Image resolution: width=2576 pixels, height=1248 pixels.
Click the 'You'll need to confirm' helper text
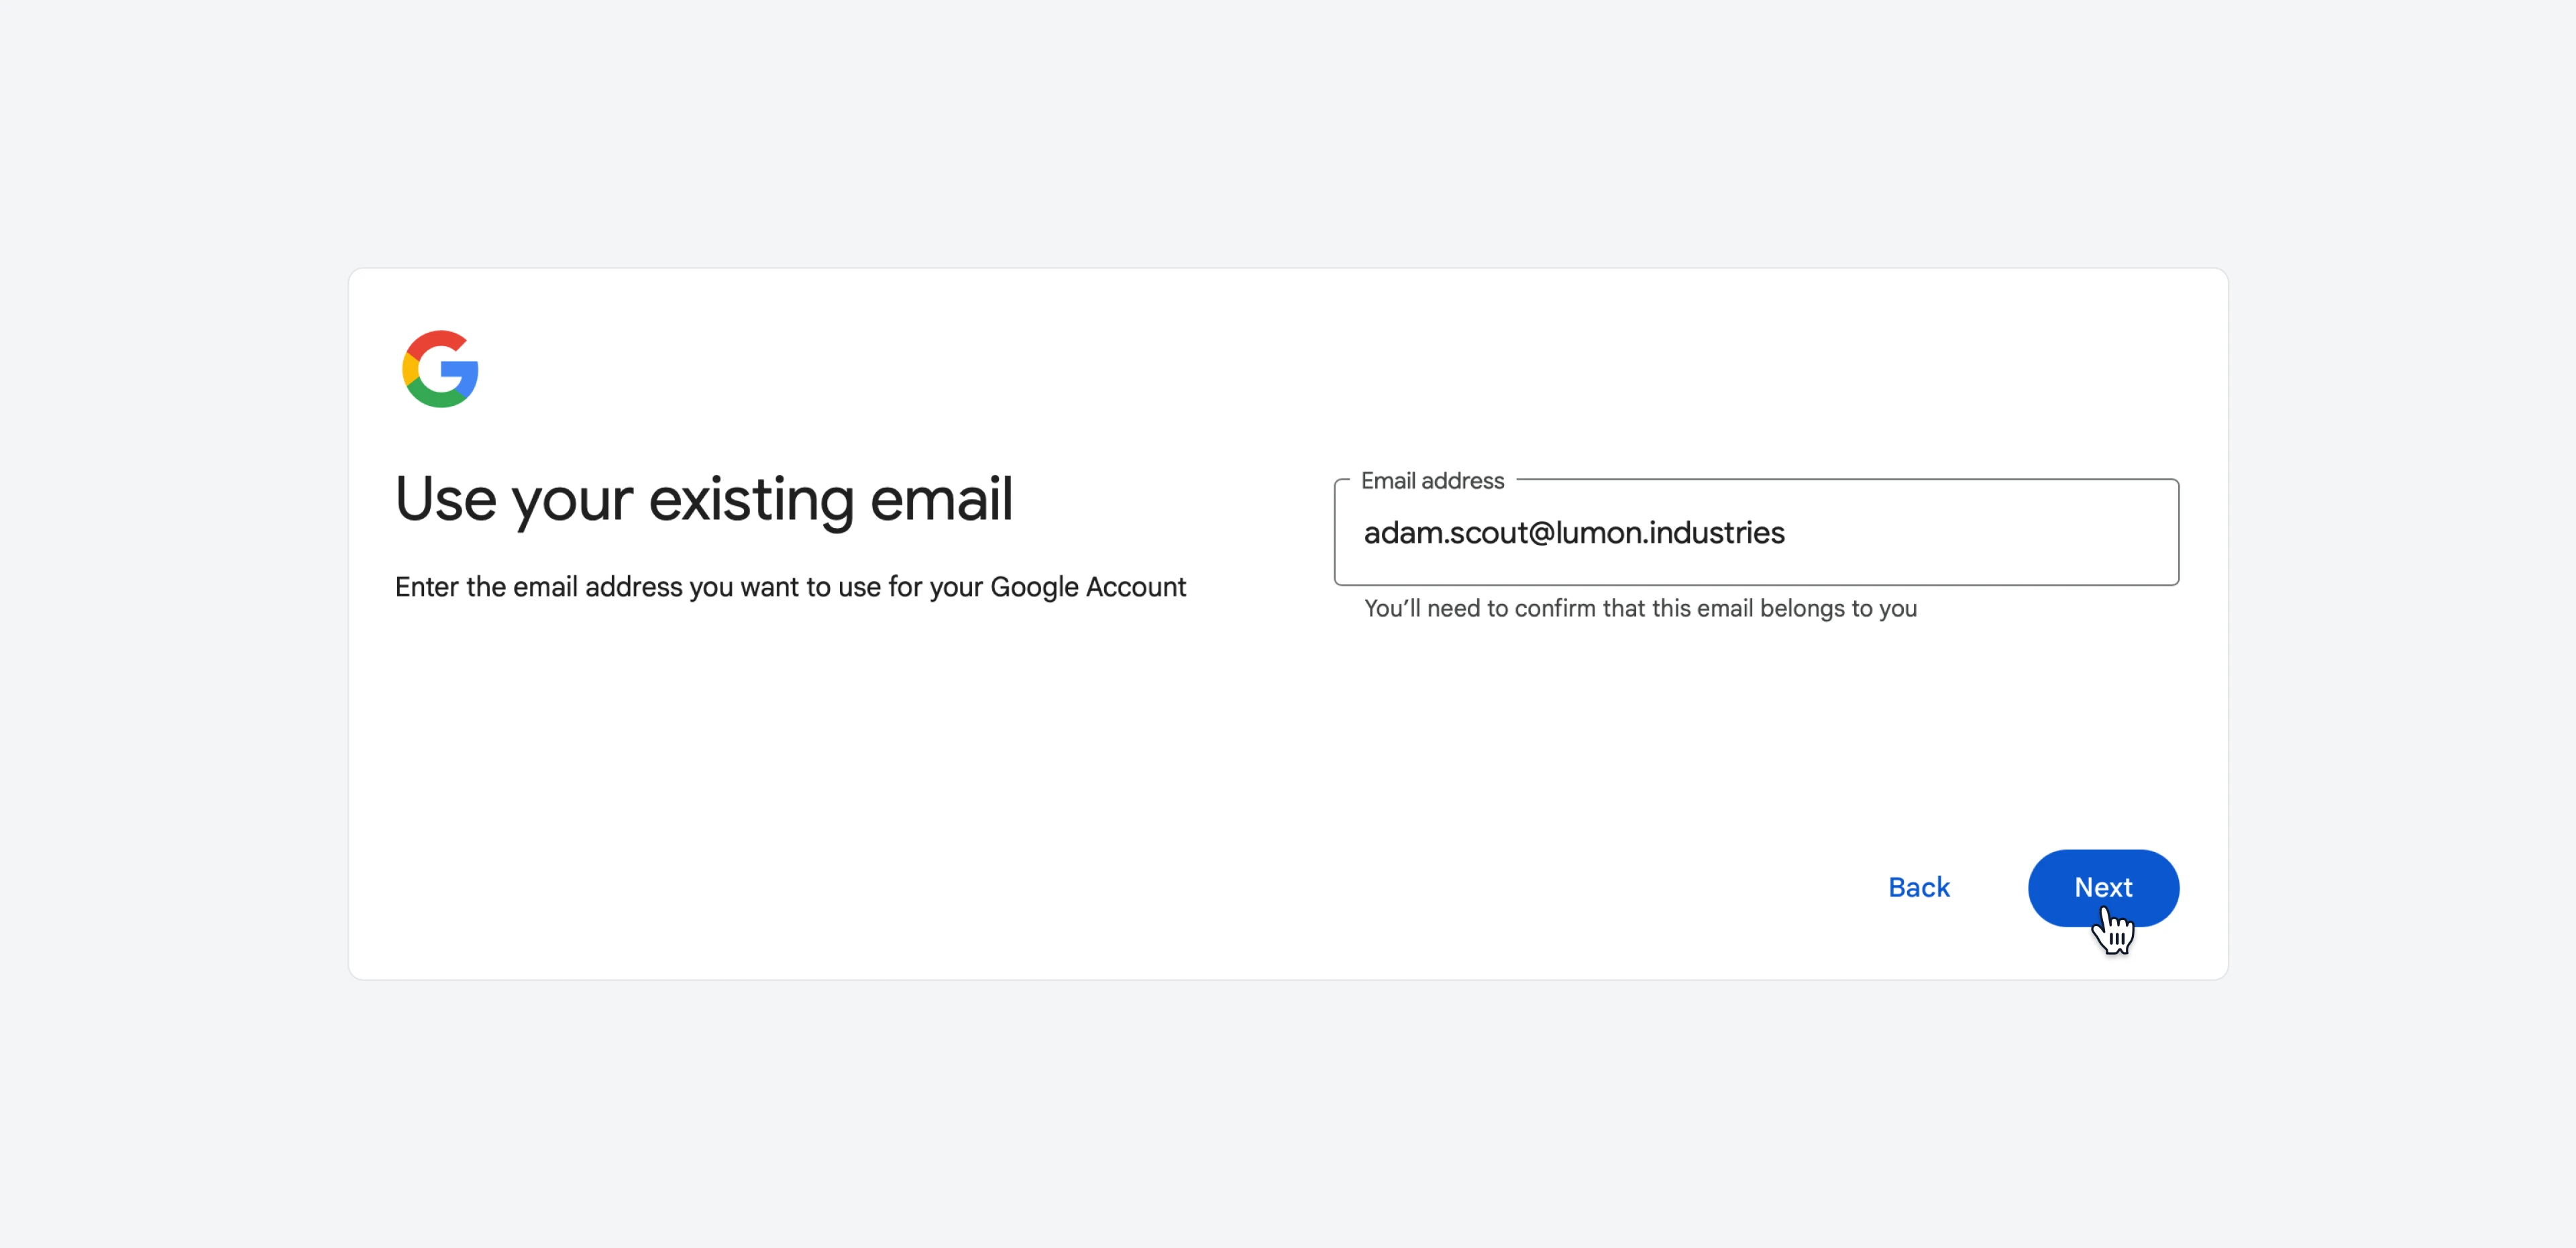point(1640,608)
